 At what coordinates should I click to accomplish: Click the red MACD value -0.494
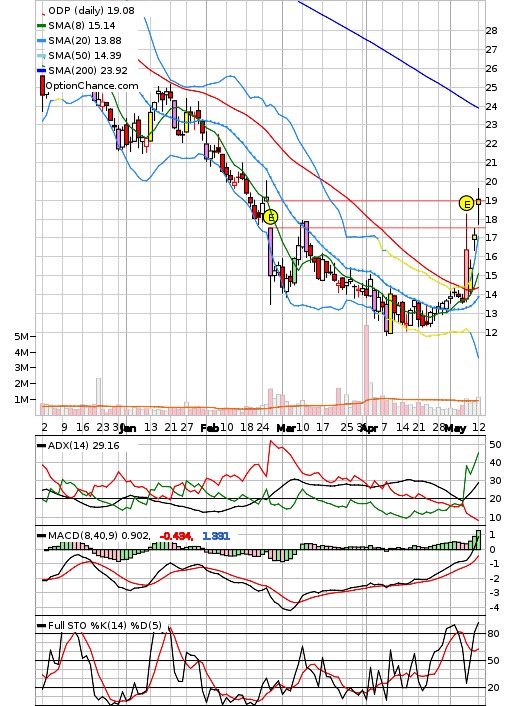[177, 536]
